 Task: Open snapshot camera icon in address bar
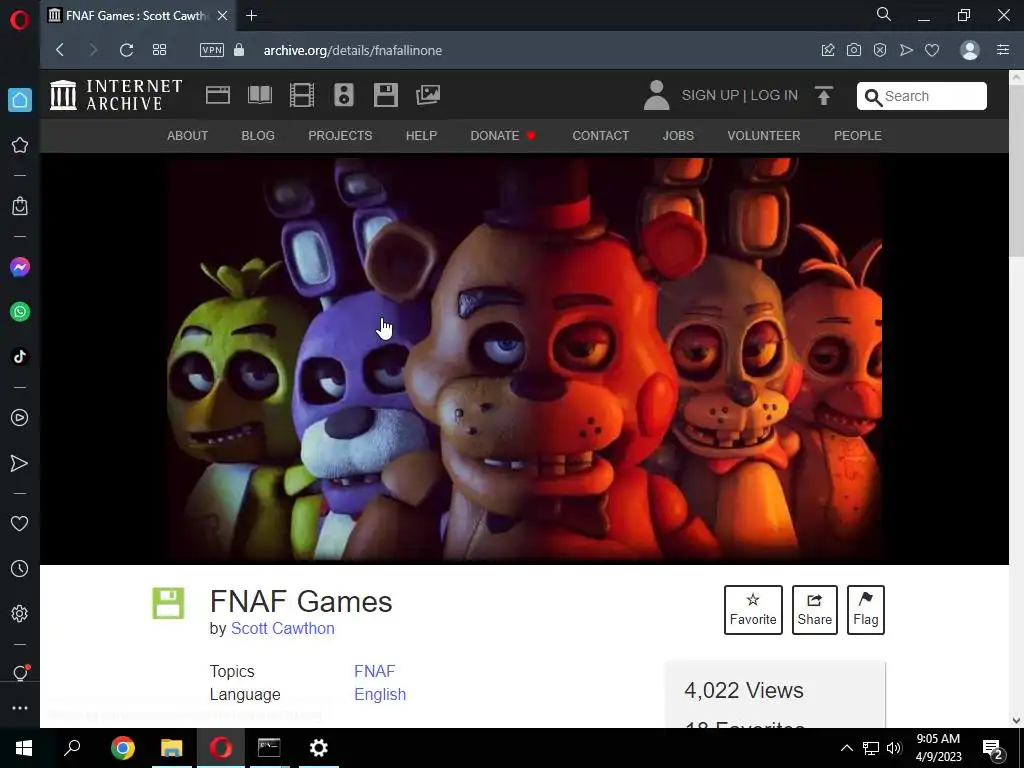tap(854, 50)
